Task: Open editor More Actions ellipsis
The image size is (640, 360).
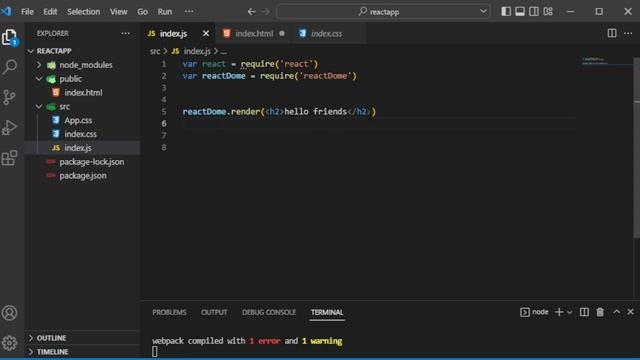Action: [x=628, y=33]
